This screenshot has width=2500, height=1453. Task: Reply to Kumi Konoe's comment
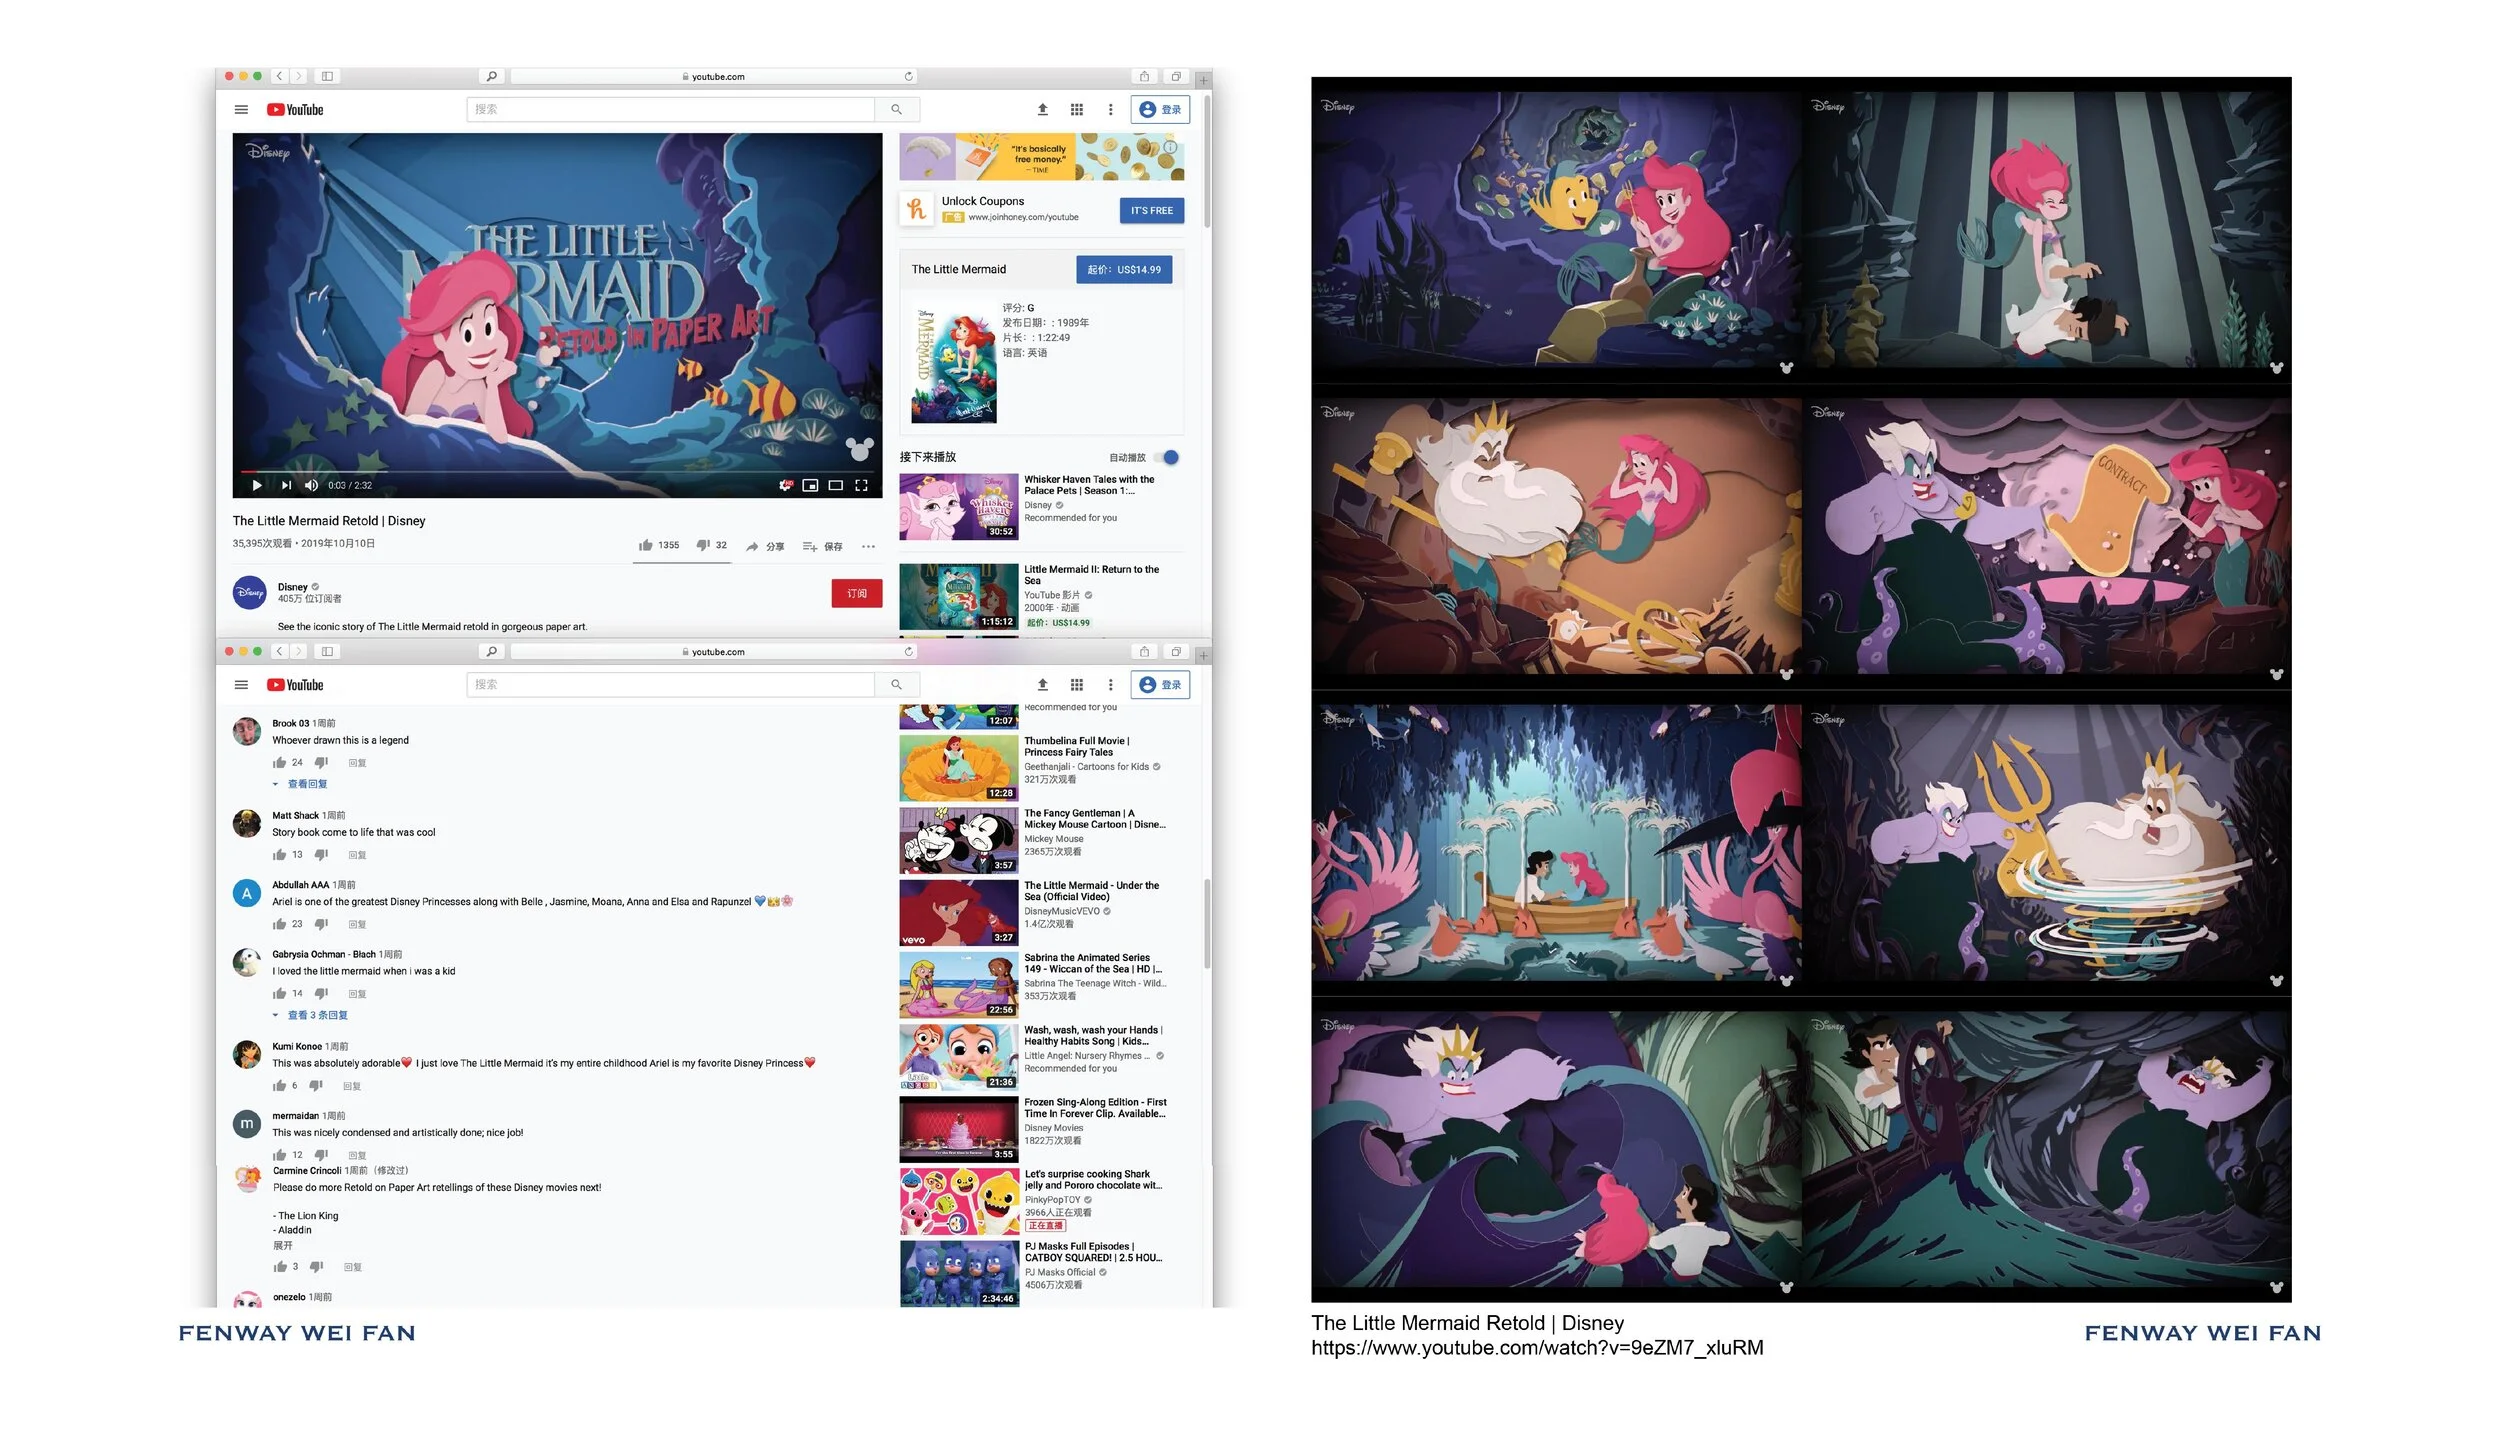[352, 1087]
